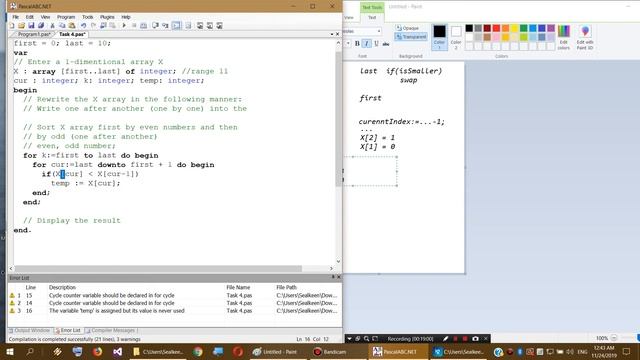
Task: Click the Compile icon after Stop
Action: 144,26
